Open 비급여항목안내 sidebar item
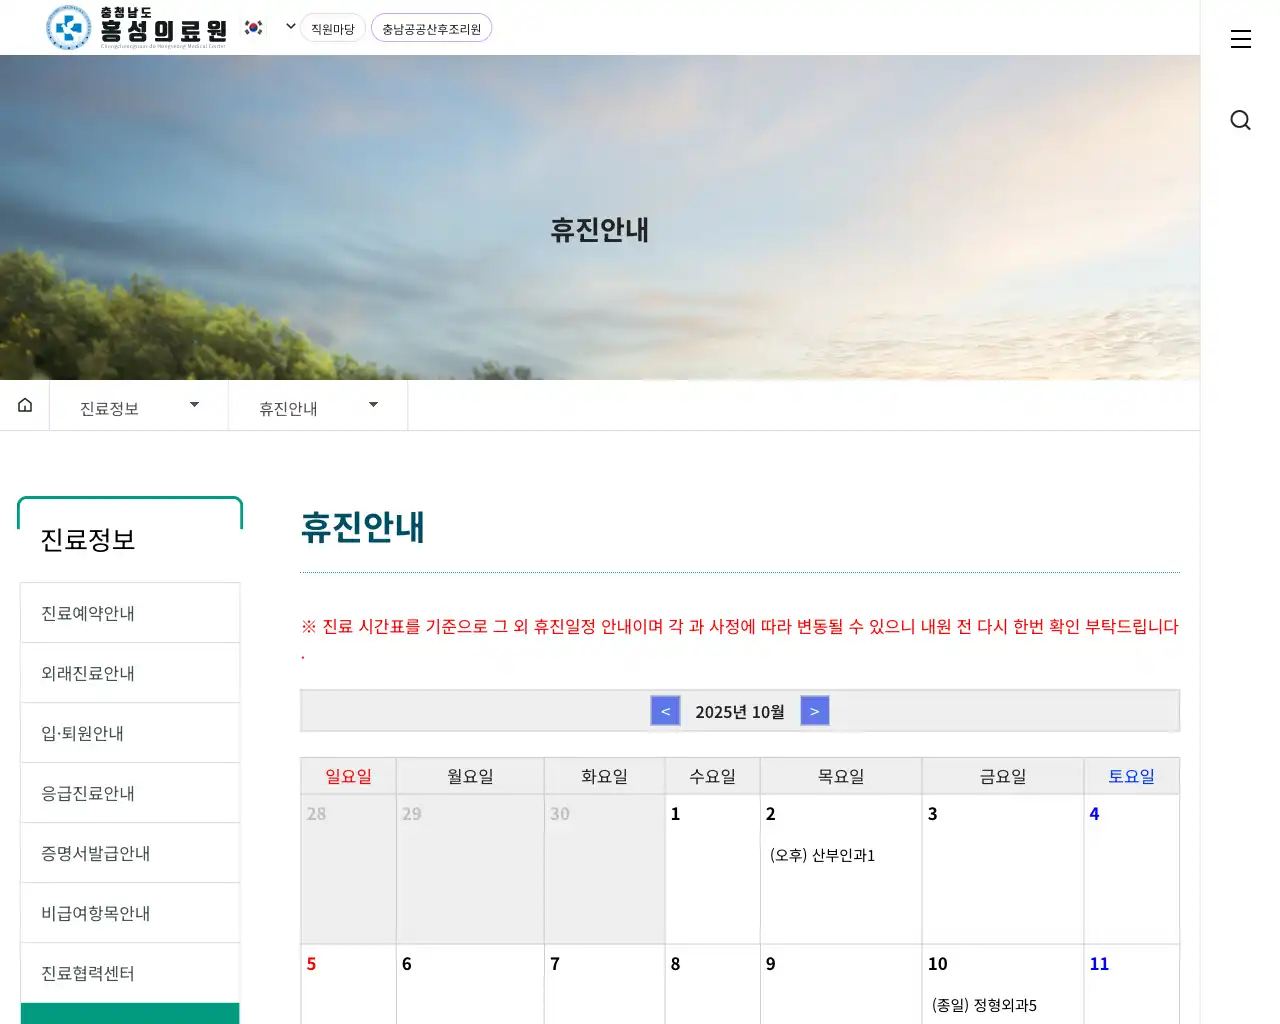The image size is (1280, 1024). [130, 913]
